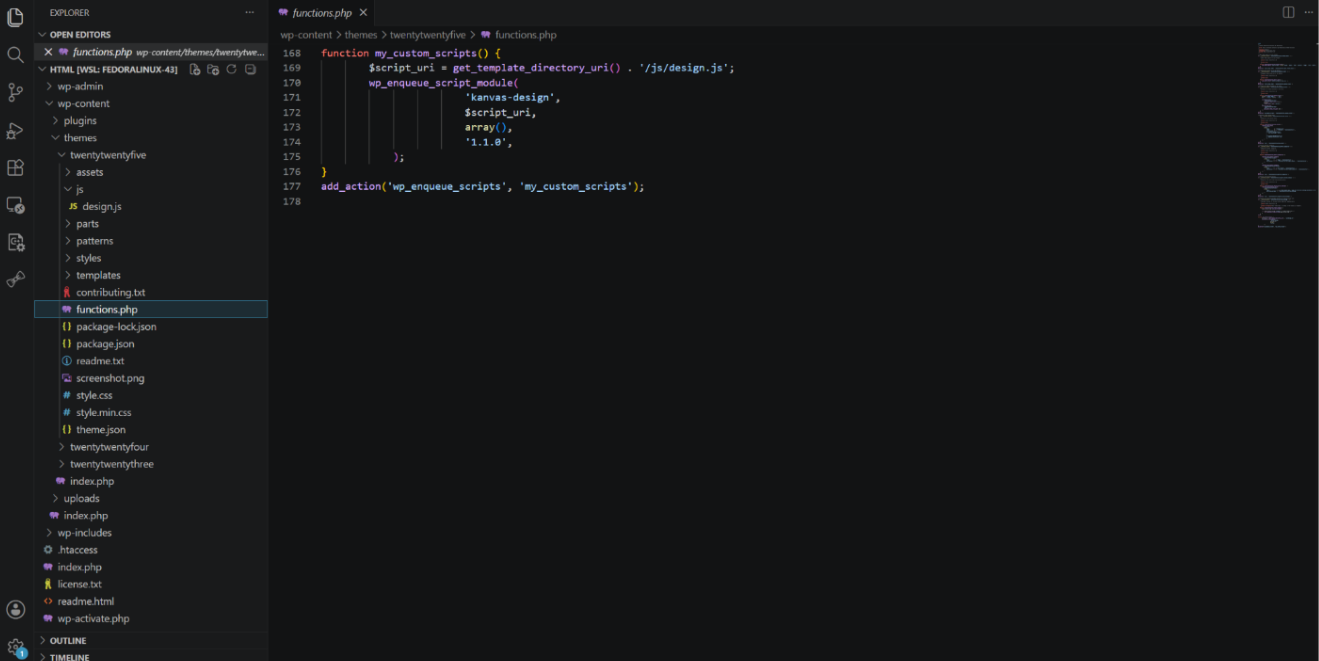Viewport: 1319px width, 661px height.
Task: Click twentytwentyfive in the editor breadcrumb
Action: tap(428, 35)
